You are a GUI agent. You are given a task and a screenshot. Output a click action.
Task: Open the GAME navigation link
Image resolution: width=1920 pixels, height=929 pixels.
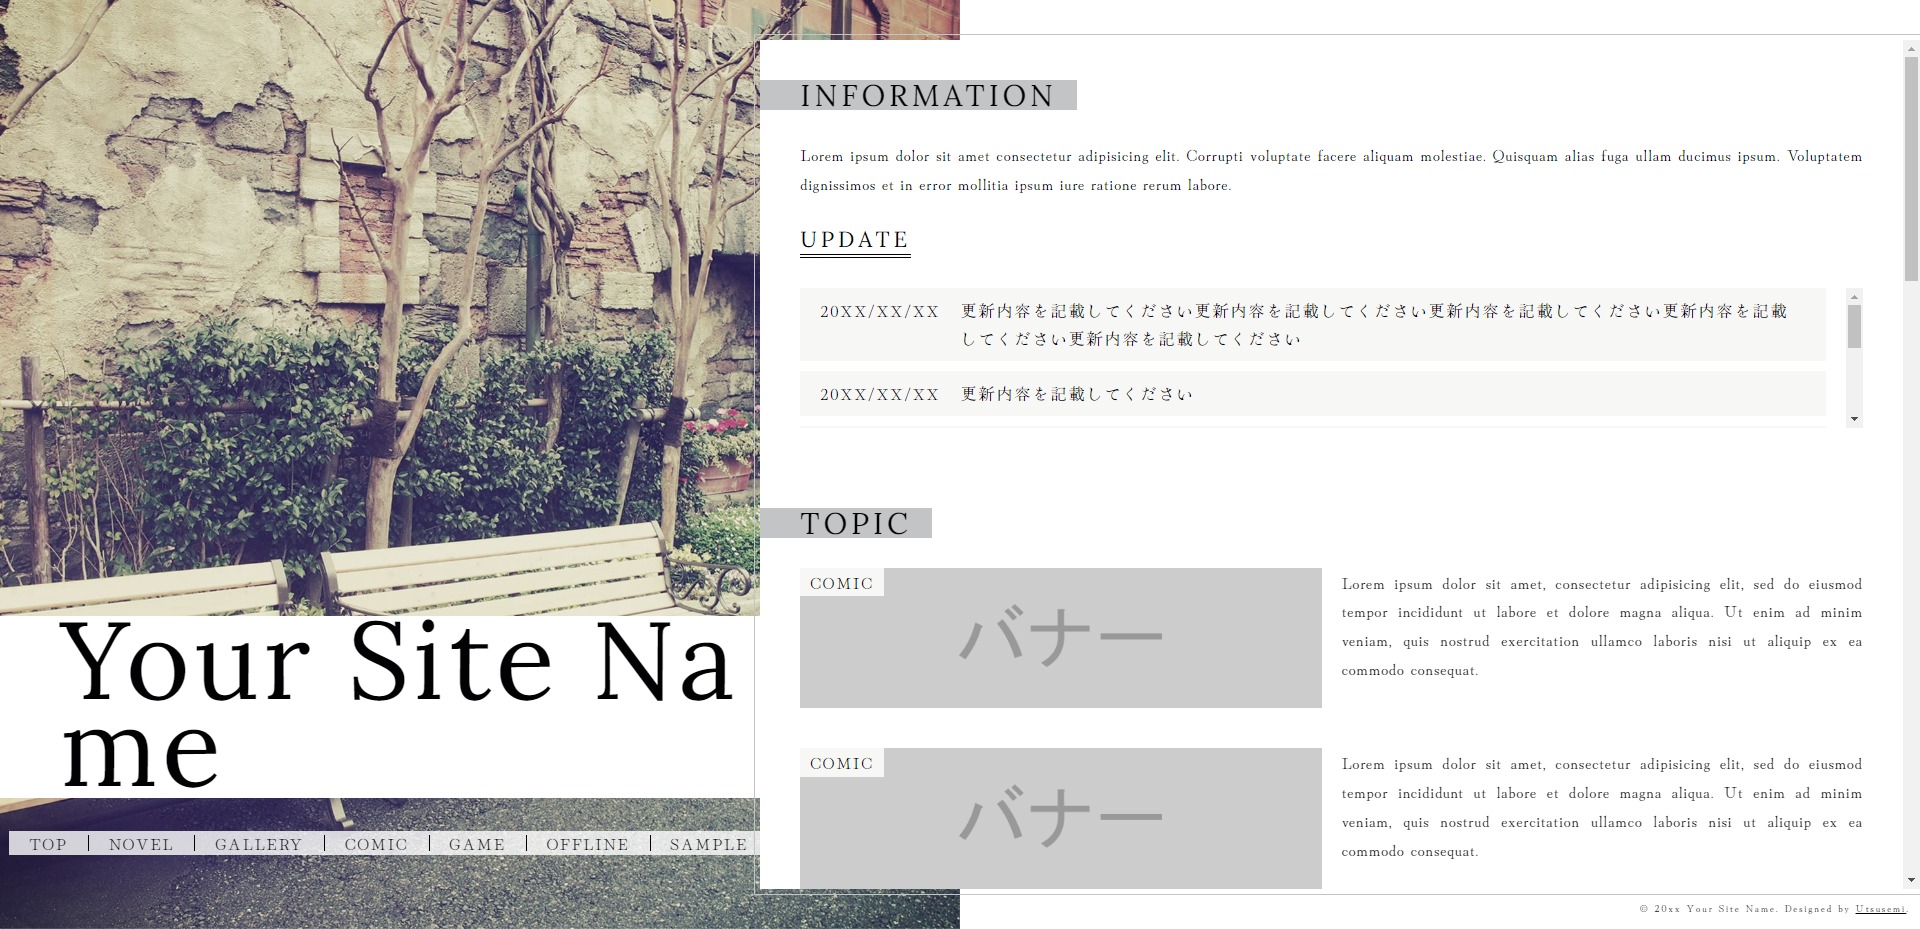click(x=477, y=844)
